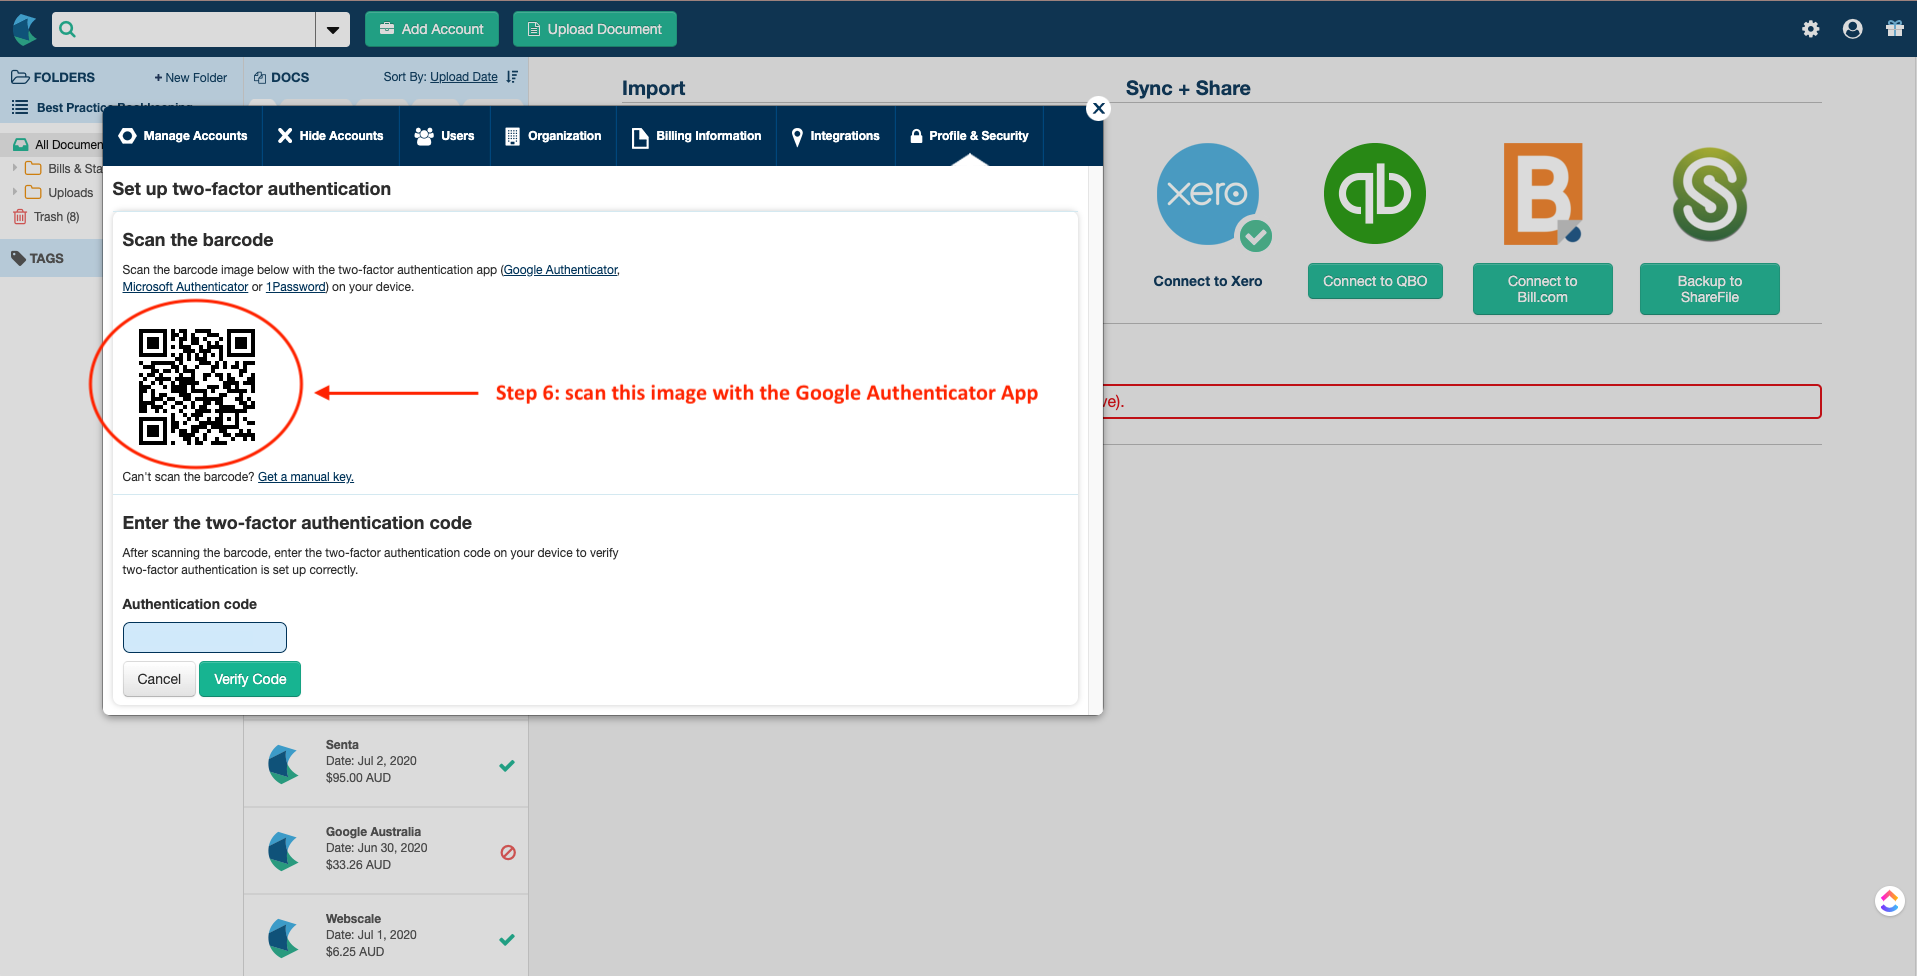Select the Uploads folder
The image size is (1917, 976).
[x=59, y=193]
